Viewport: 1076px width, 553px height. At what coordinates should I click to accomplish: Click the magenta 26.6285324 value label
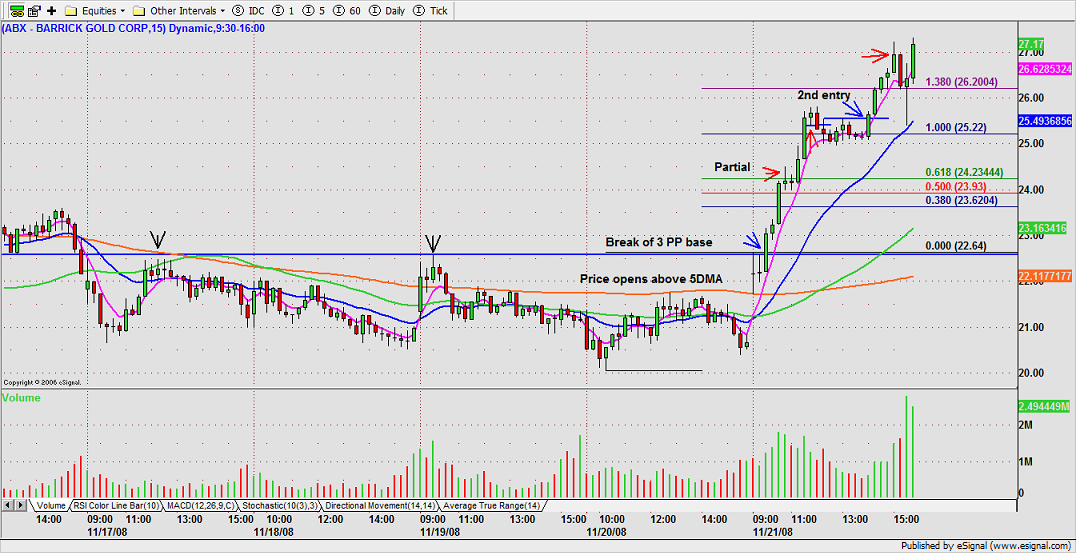coord(1044,69)
